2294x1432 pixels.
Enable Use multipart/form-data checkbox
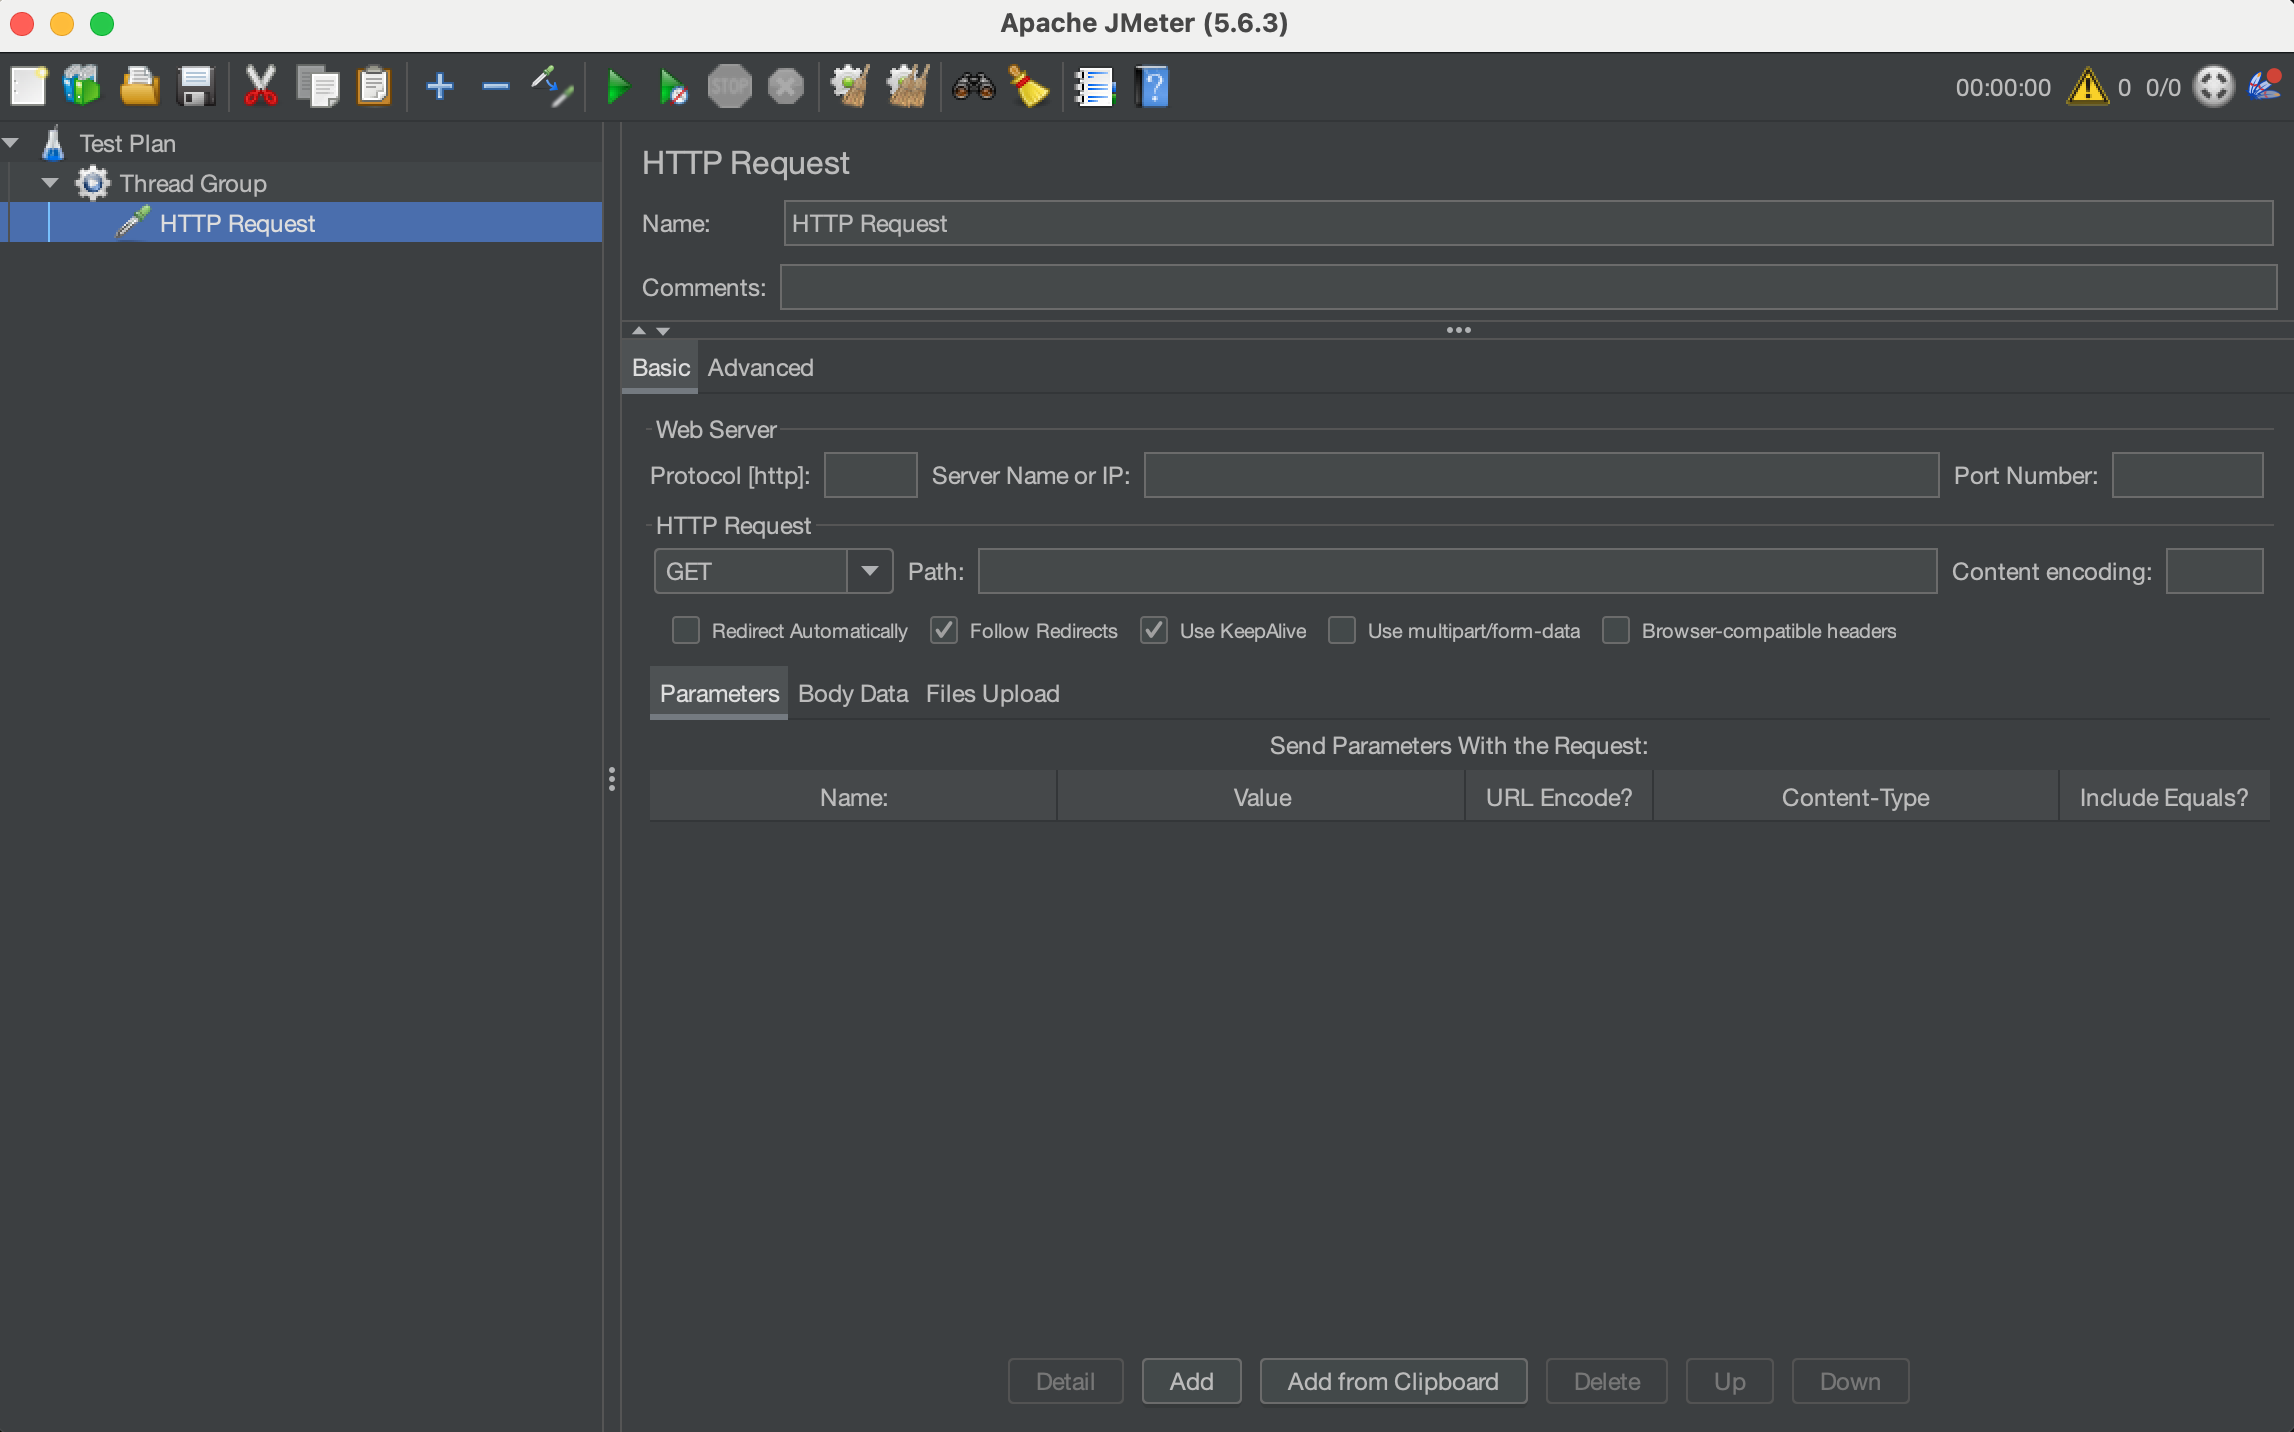[x=1342, y=631]
